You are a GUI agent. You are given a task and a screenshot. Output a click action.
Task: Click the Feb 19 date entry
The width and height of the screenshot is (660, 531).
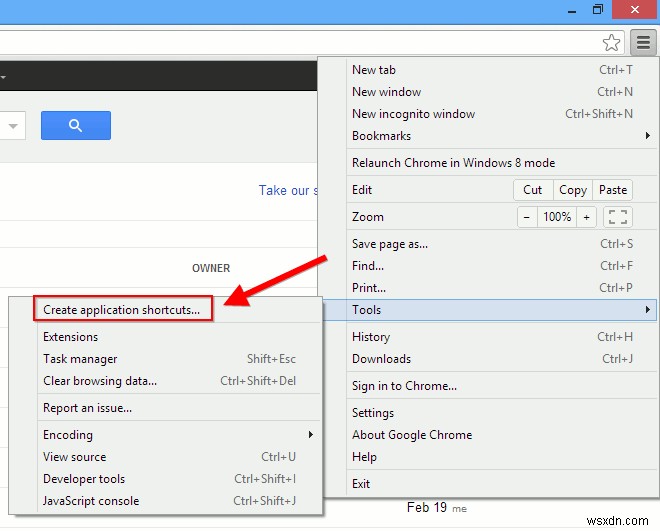[x=426, y=507]
